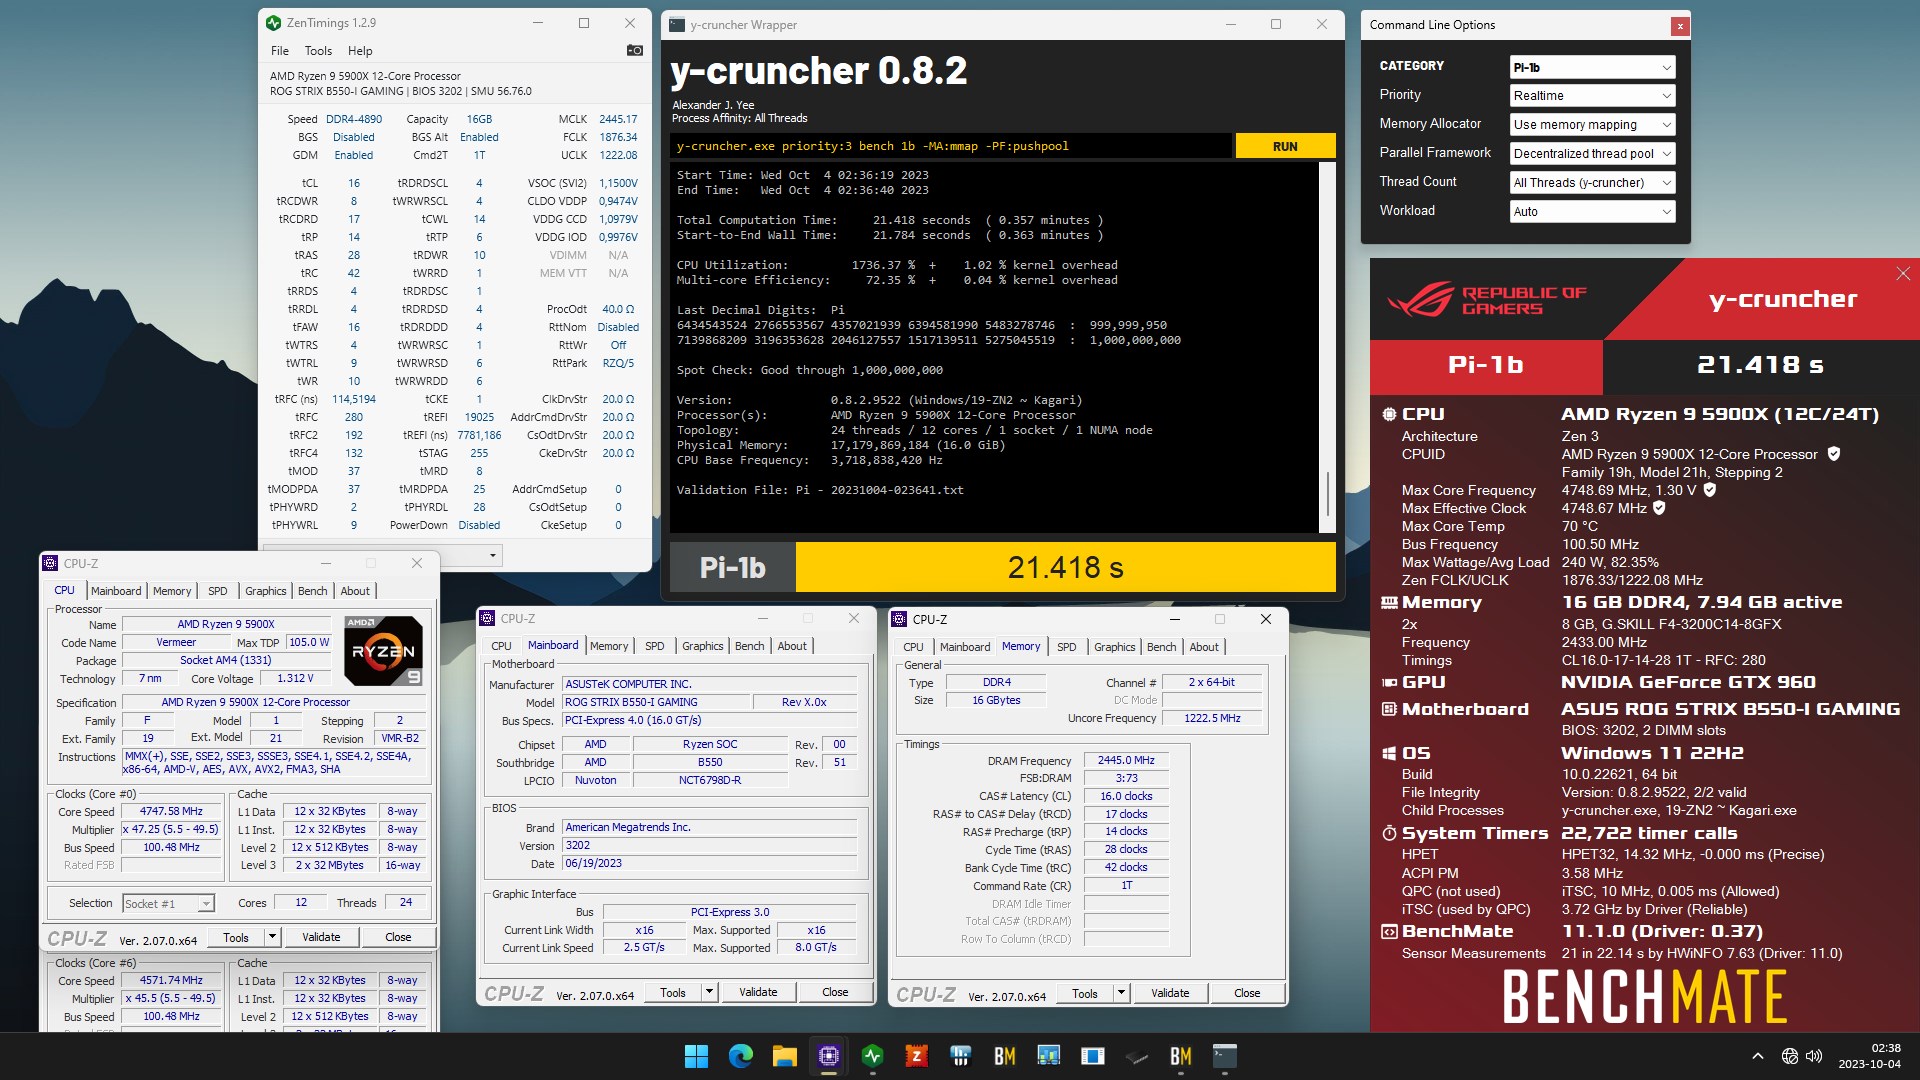This screenshot has width=1920, height=1080.
Task: Click the y-cruncher command line text field
Action: pyautogui.click(x=951, y=146)
